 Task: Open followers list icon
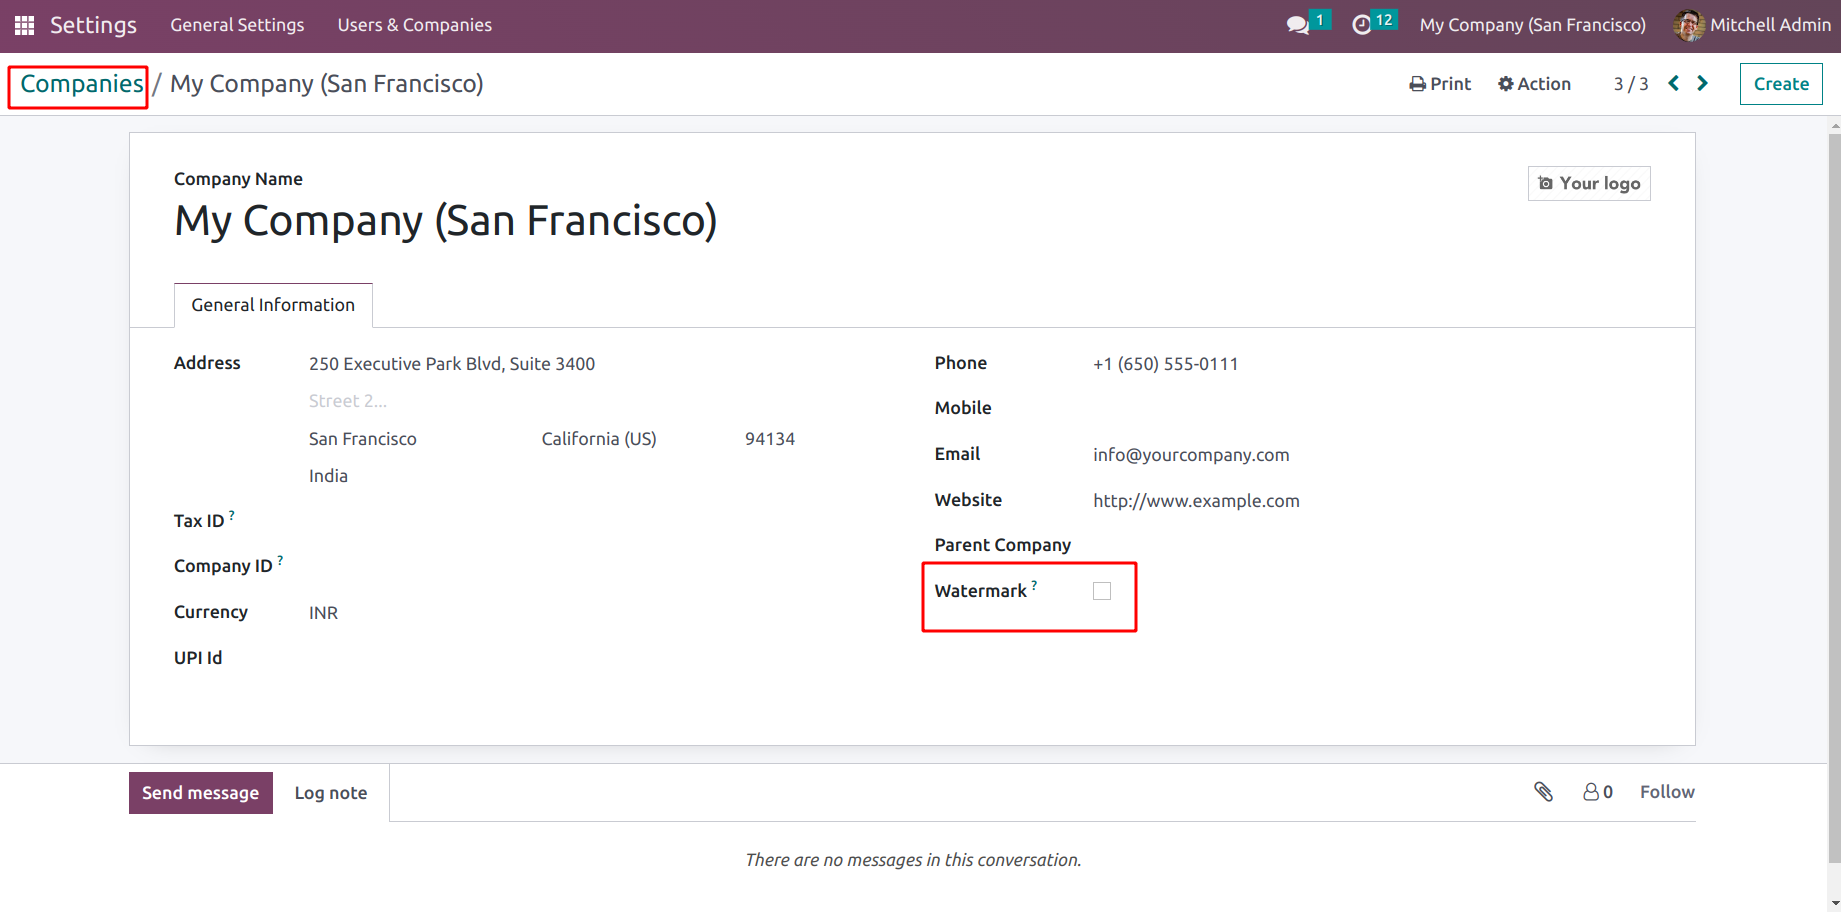point(1597,792)
